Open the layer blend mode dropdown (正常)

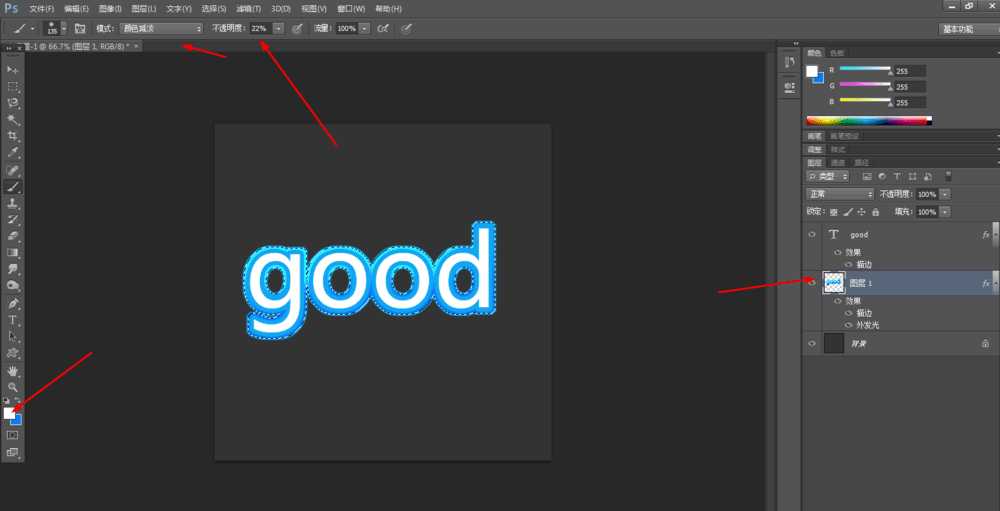pyautogui.click(x=840, y=194)
